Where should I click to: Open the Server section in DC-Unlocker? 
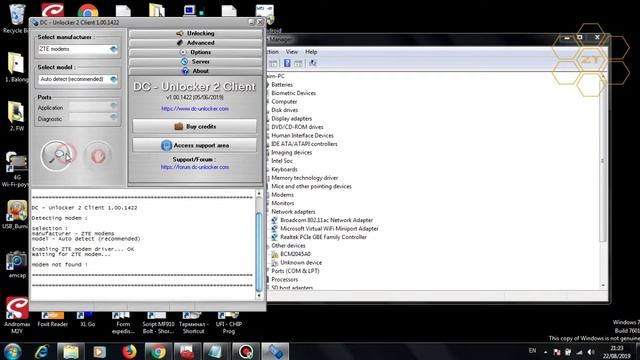point(196,62)
